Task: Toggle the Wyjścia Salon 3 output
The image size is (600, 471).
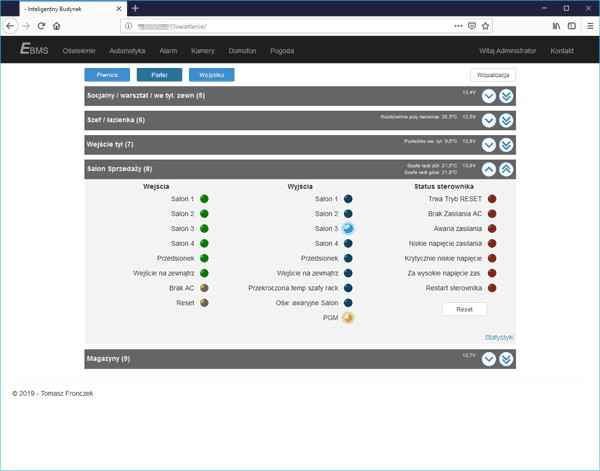Action: click(x=348, y=229)
